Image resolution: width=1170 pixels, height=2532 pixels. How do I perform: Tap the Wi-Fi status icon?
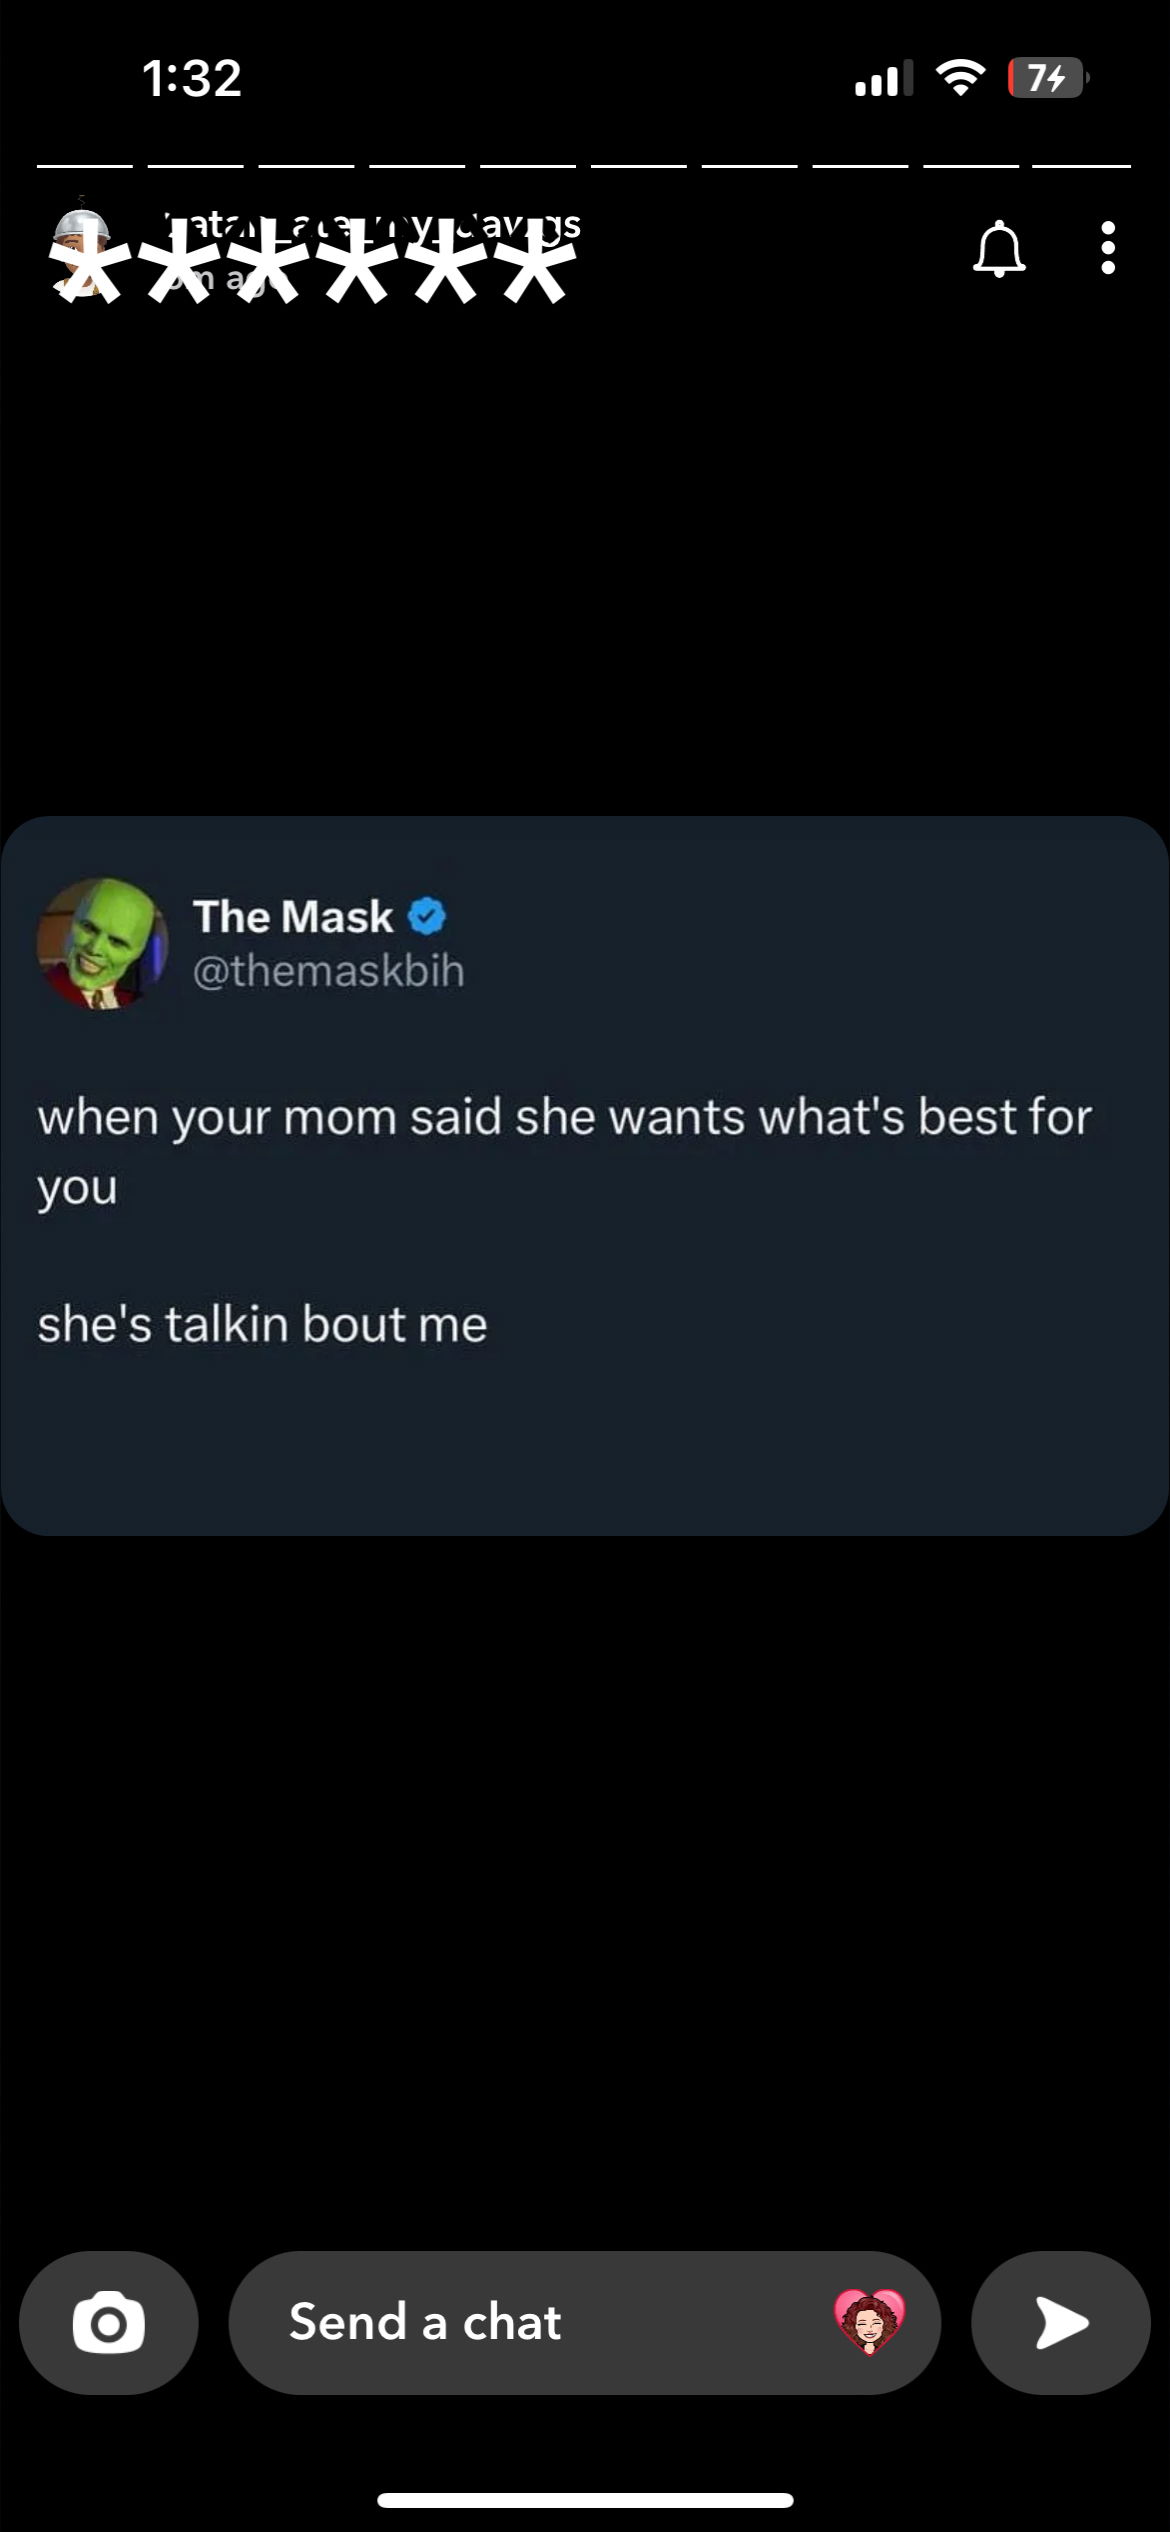[x=960, y=78]
